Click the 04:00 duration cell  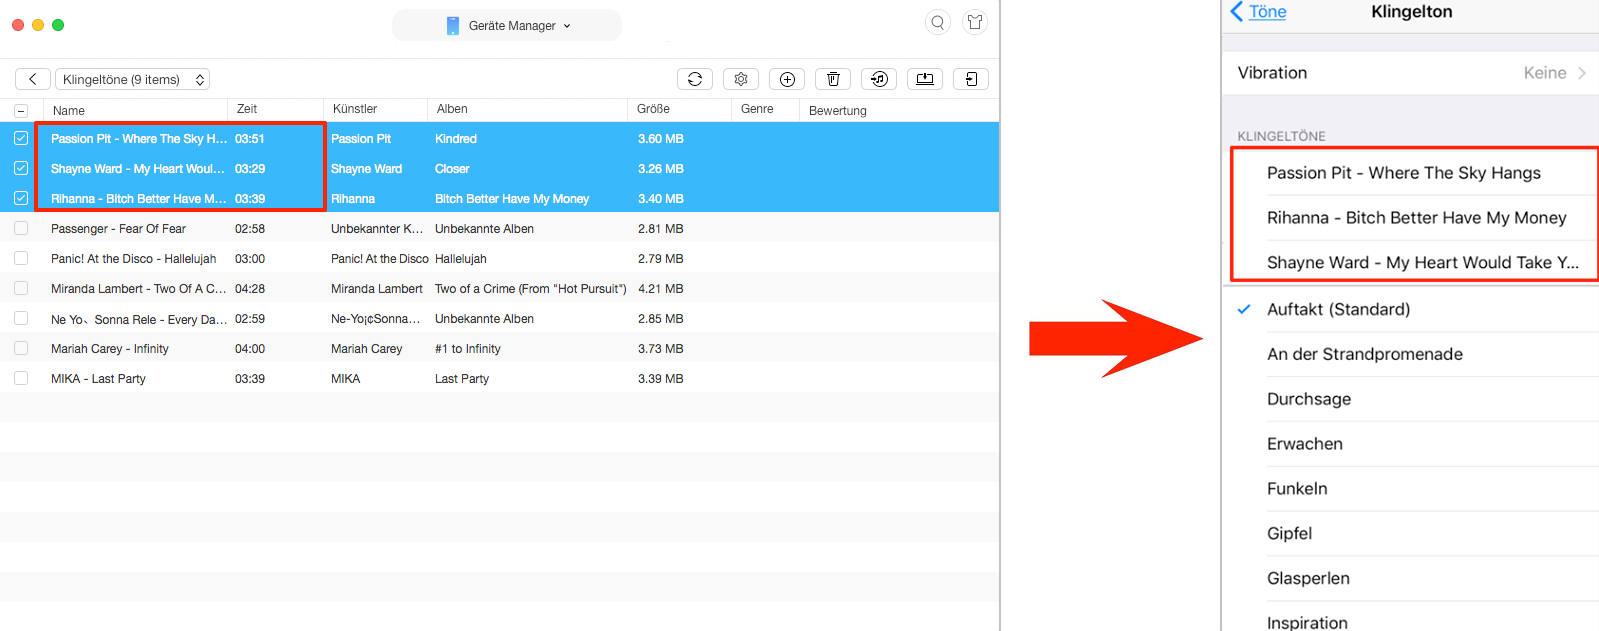pos(250,349)
